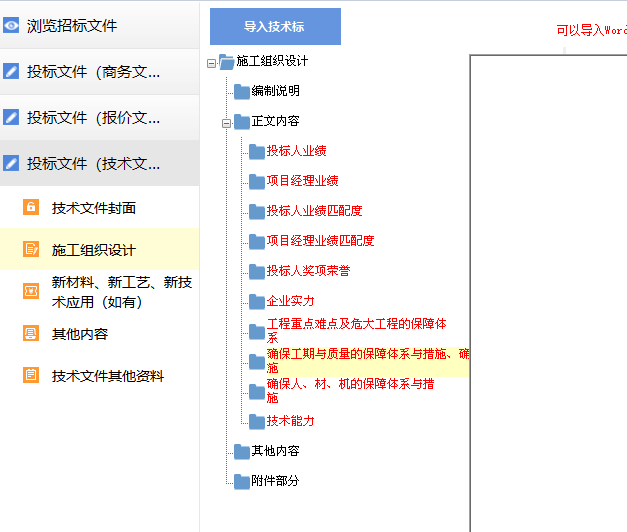Click the orange icon beside 施工组织设计 in sidebar
This screenshot has height=532, width=627.
click(31, 250)
